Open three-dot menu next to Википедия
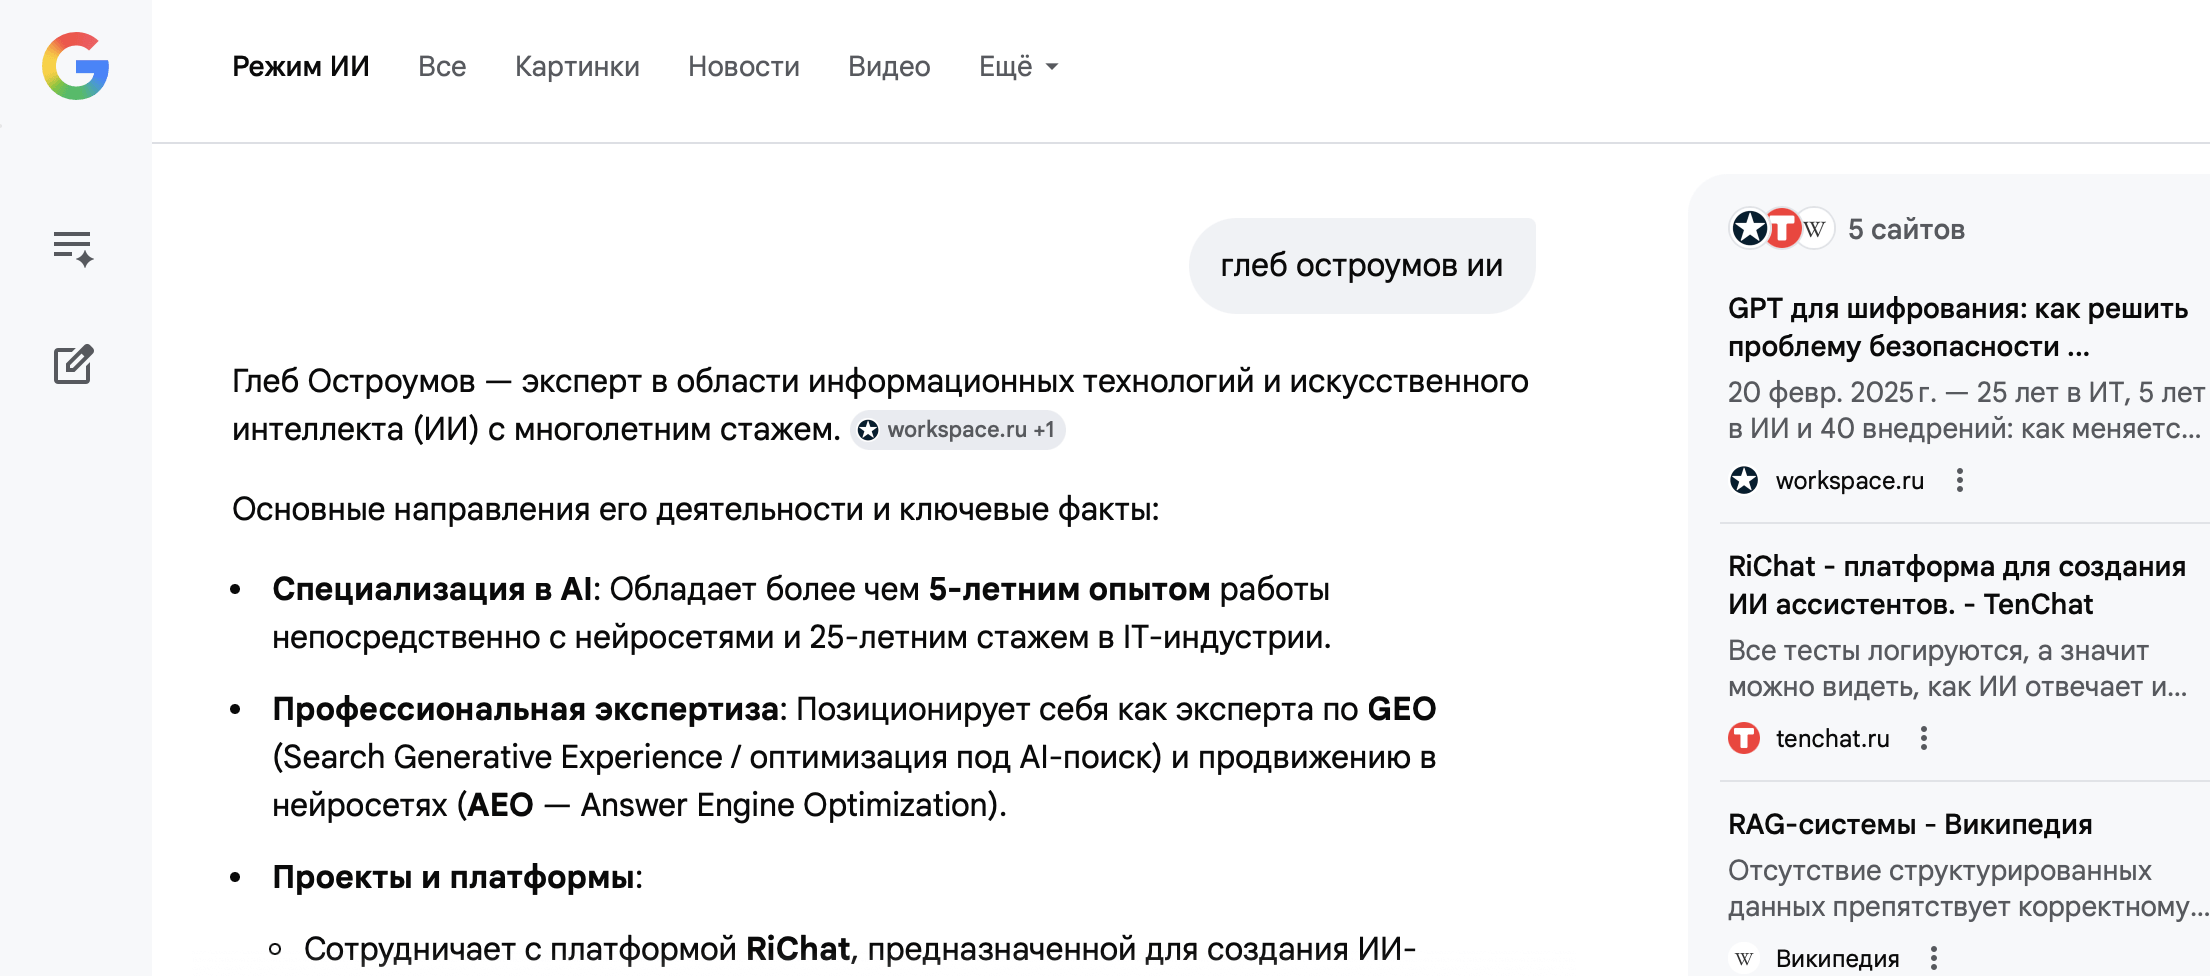Image resolution: width=2210 pixels, height=976 pixels. coord(1934,959)
